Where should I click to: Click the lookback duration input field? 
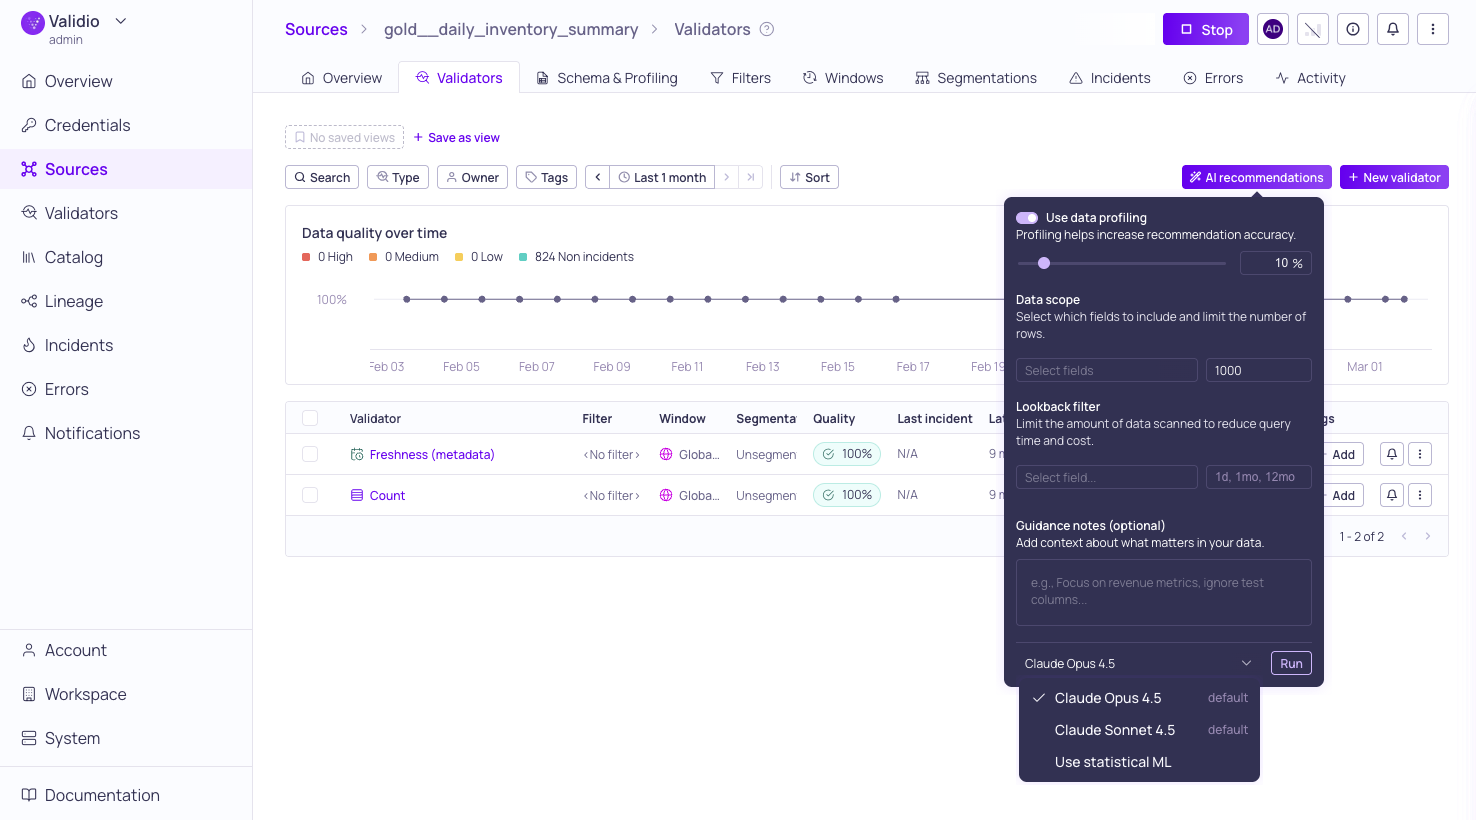click(x=1259, y=477)
